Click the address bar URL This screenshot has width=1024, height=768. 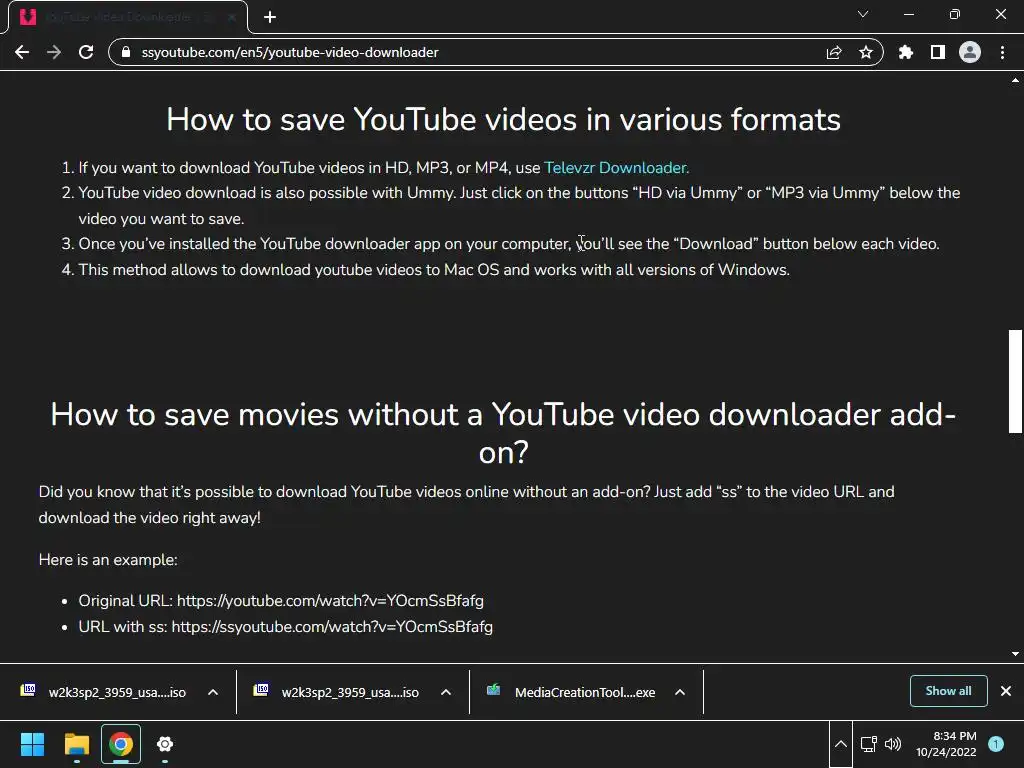tap(290, 52)
